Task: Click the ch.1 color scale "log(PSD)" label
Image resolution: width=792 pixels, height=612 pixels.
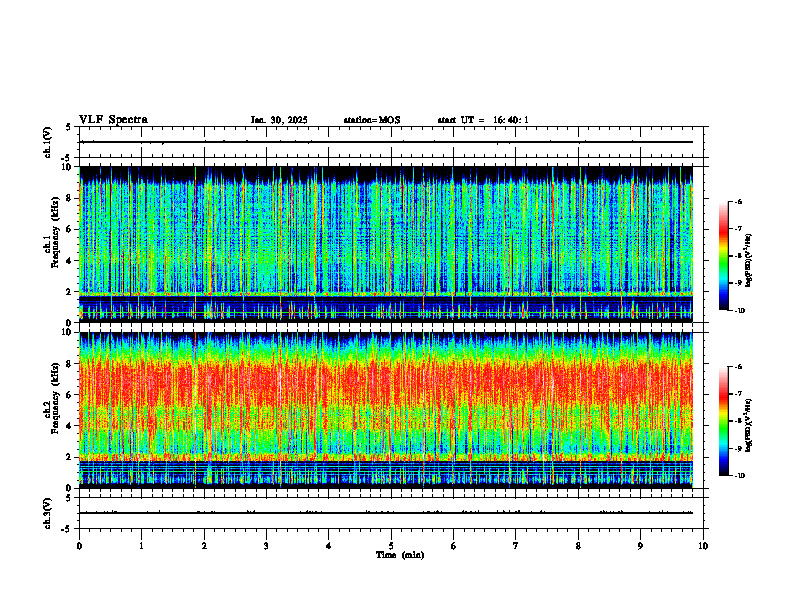Action: (749, 261)
